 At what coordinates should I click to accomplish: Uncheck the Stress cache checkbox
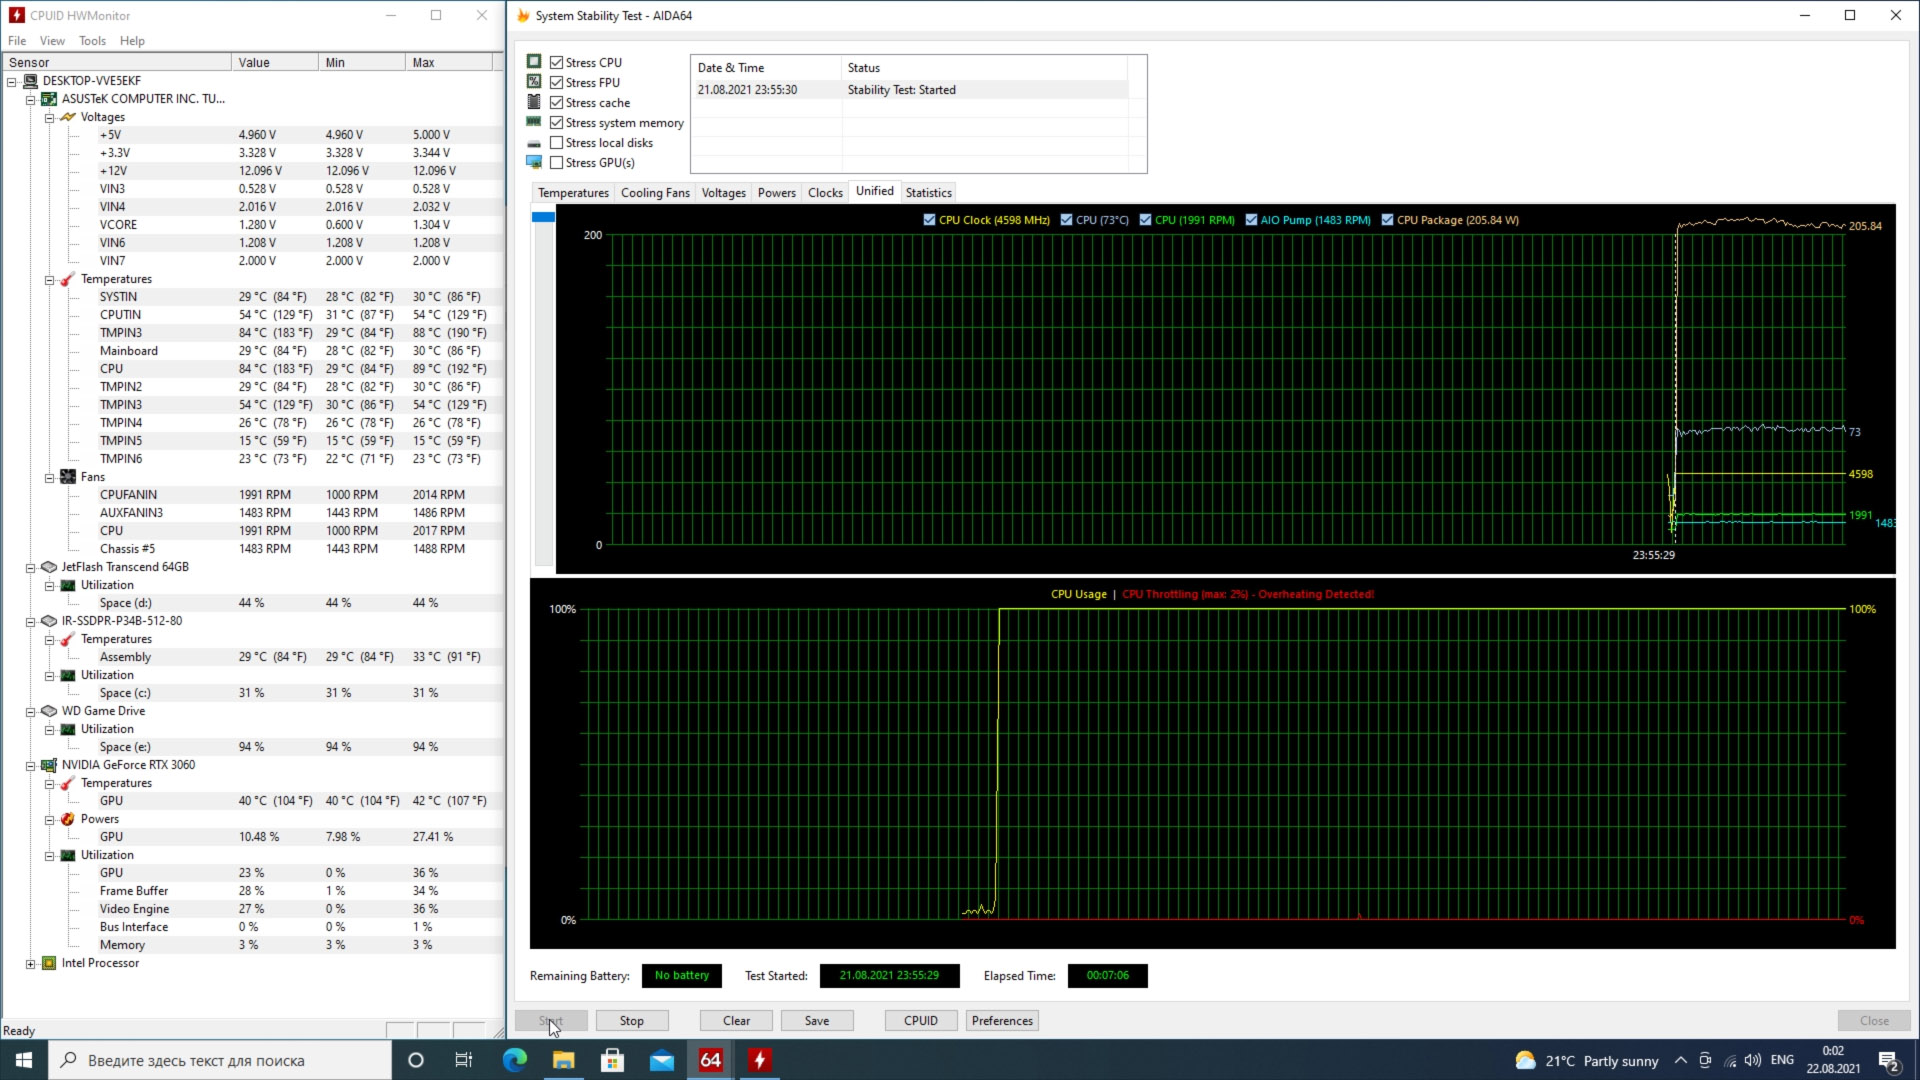point(557,102)
